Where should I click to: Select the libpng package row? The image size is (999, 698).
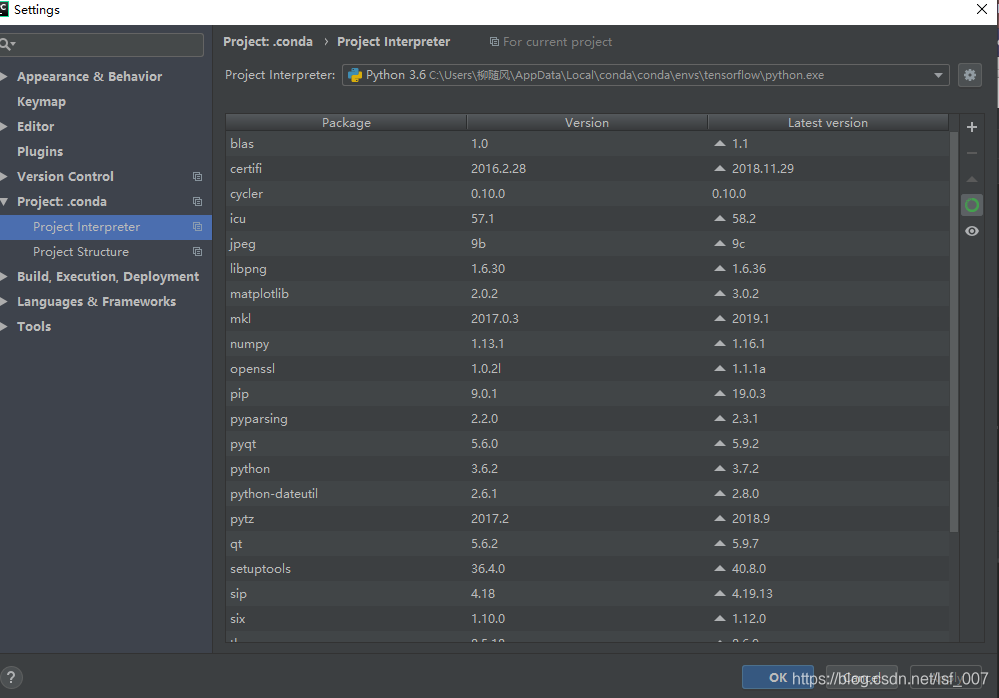coord(587,269)
